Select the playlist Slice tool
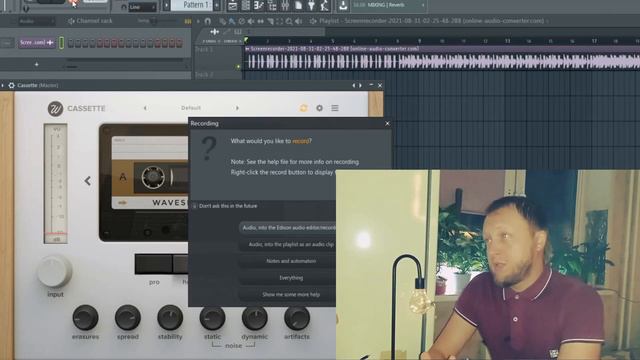The image size is (640, 360). pos(270,21)
